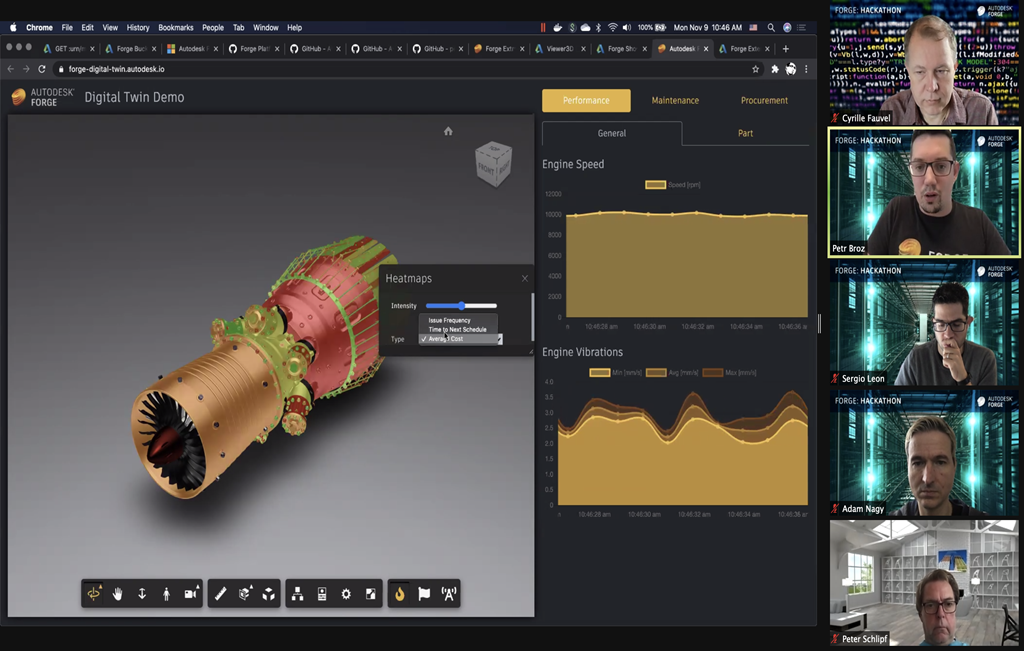Pick the checked Average Cost option
This screenshot has height=651, width=1024.
tap(445, 339)
